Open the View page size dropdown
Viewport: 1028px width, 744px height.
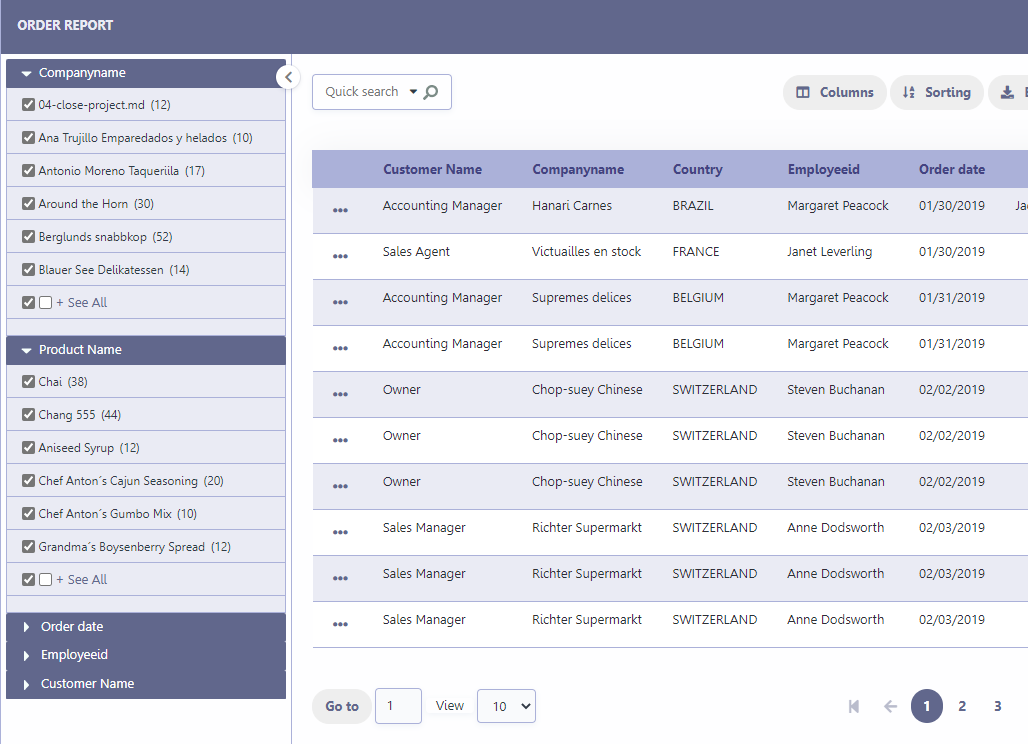pos(506,706)
